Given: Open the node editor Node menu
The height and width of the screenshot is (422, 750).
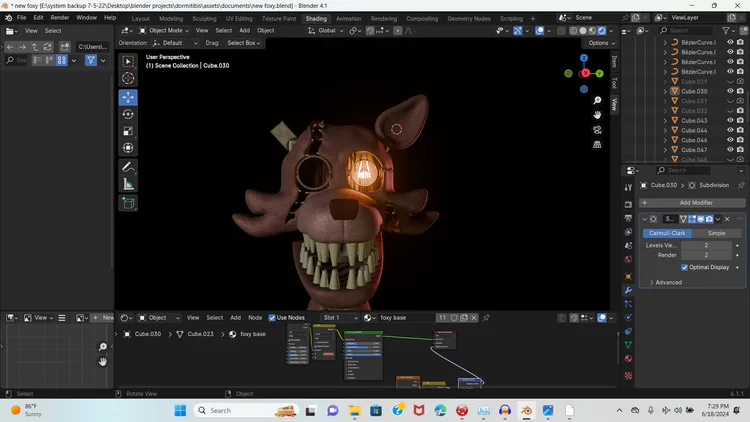Looking at the screenshot, I should click(255, 318).
